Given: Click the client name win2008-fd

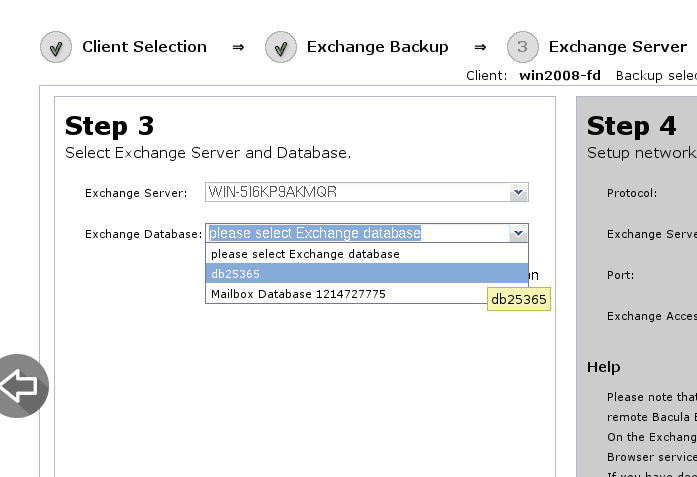Looking at the screenshot, I should [x=560, y=76].
